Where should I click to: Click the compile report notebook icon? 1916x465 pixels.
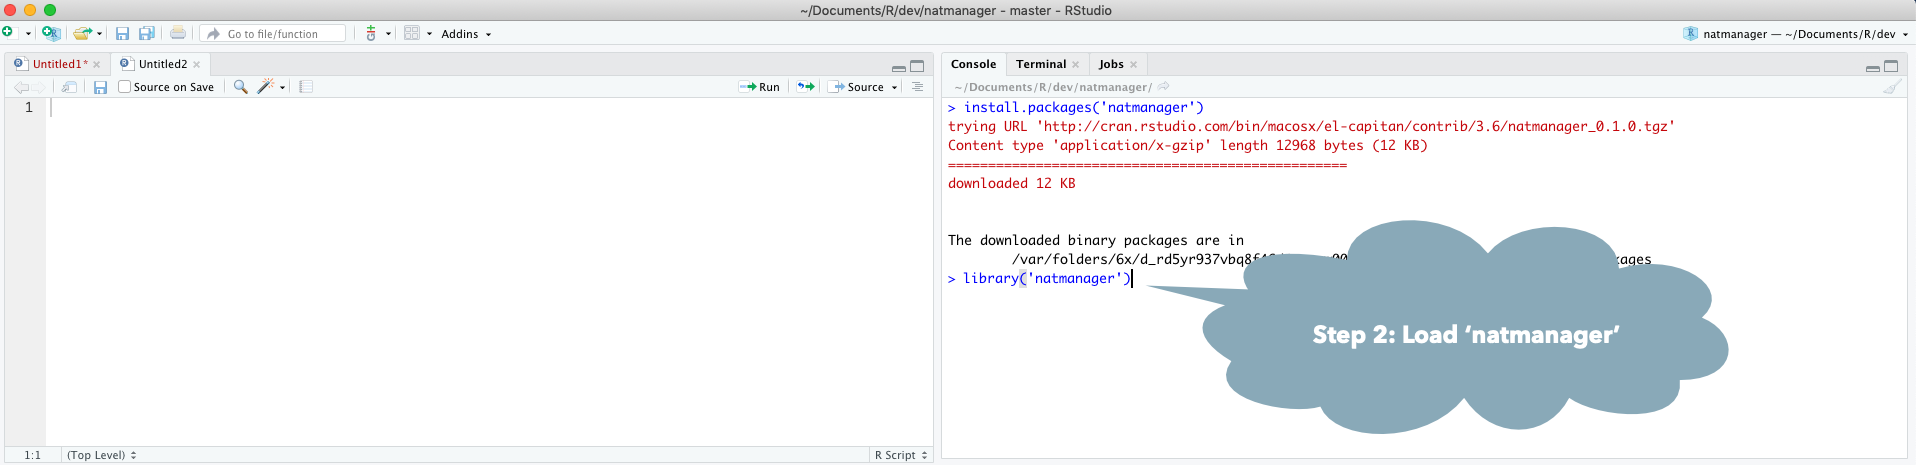click(x=306, y=87)
